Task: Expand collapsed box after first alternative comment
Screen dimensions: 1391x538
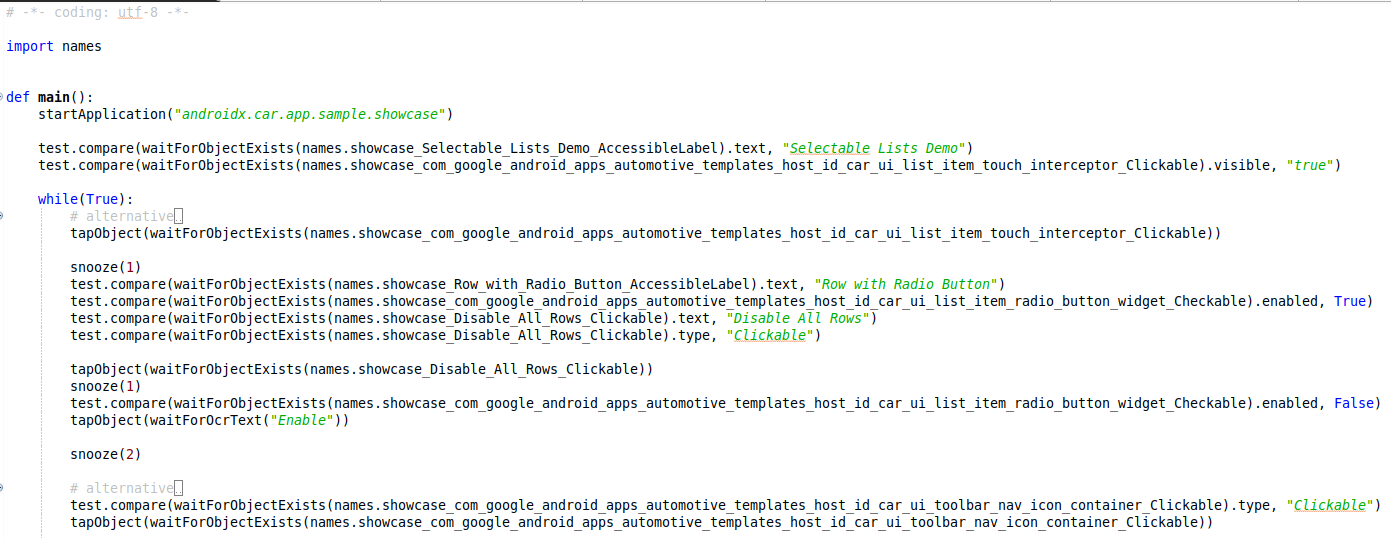Action: (x=178, y=216)
